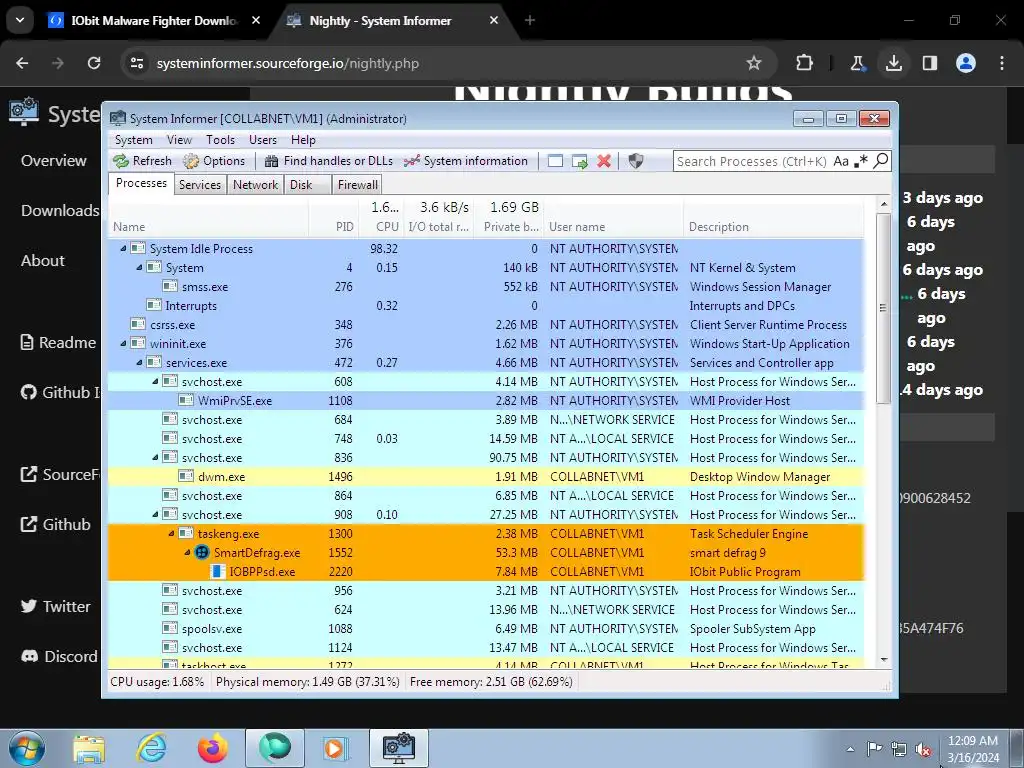This screenshot has height=768, width=1024.
Task: Select the Processes tab
Action: [141, 184]
